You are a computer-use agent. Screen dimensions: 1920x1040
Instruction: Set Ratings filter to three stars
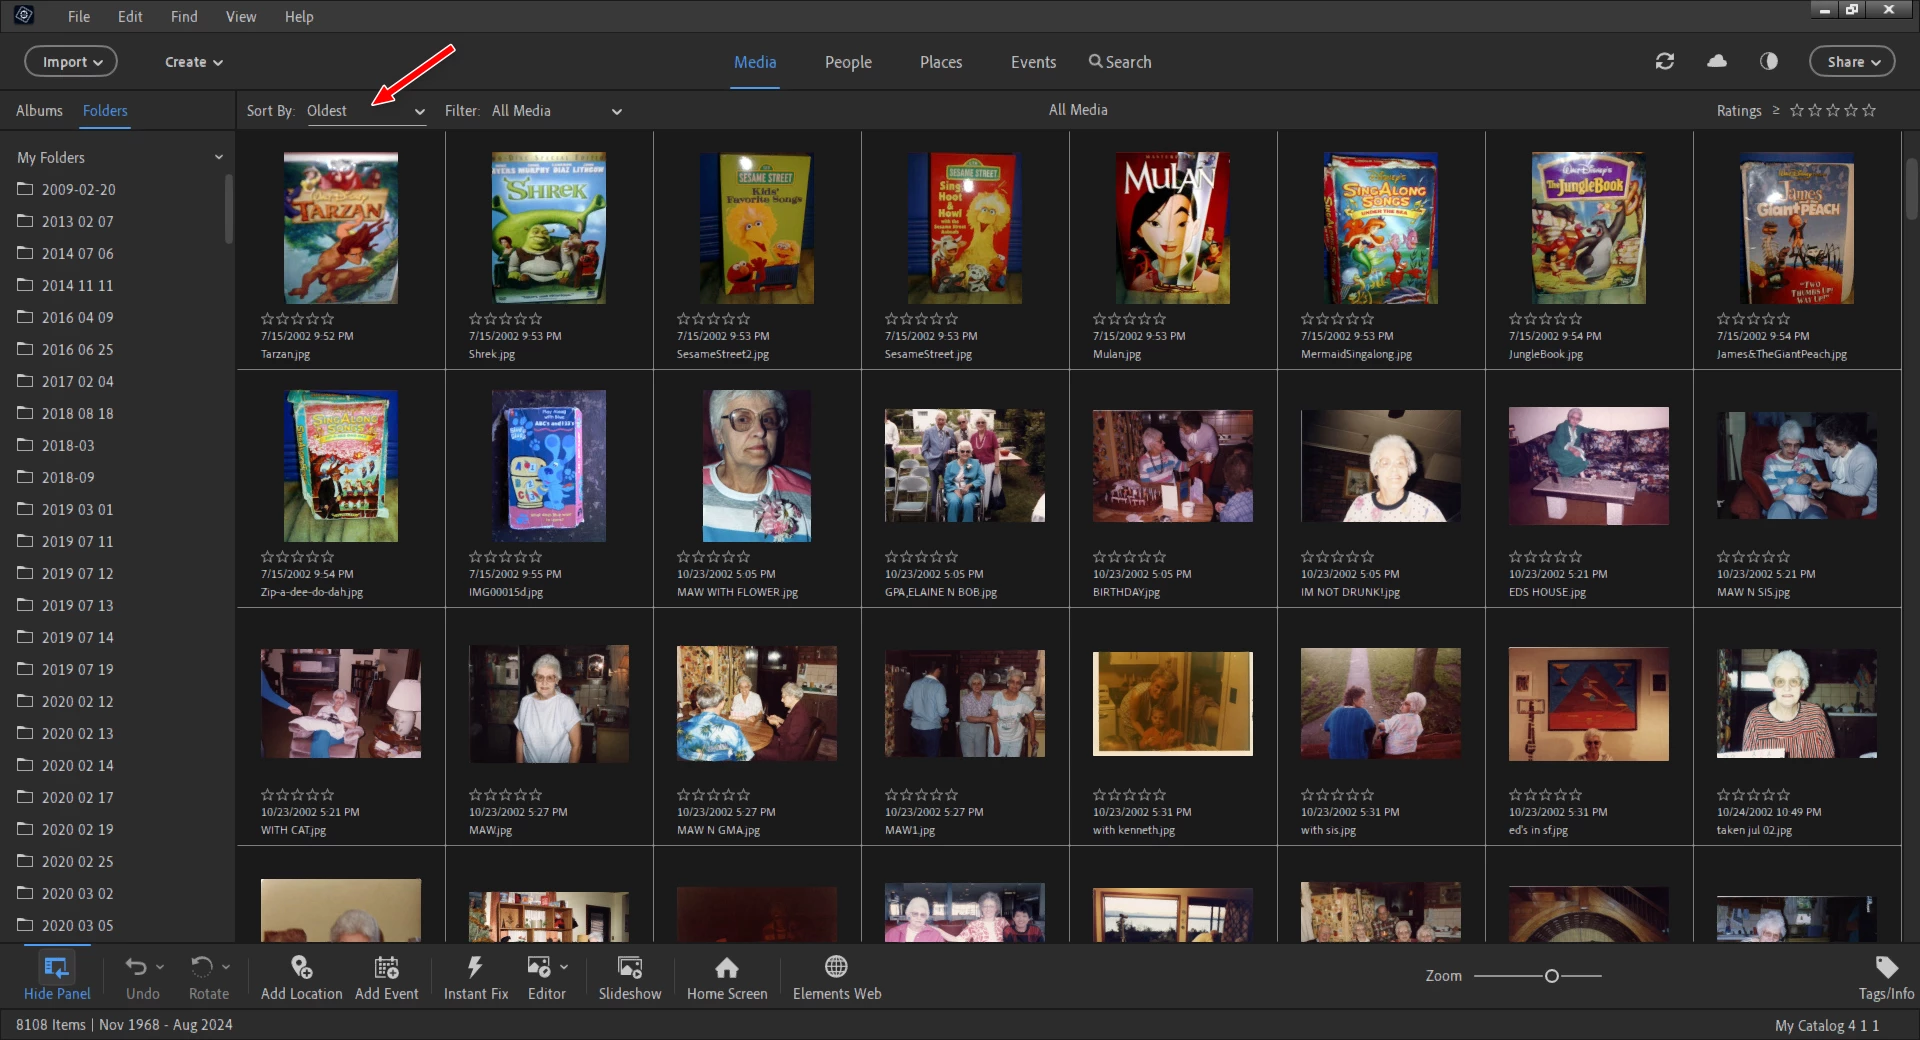pos(1833,110)
